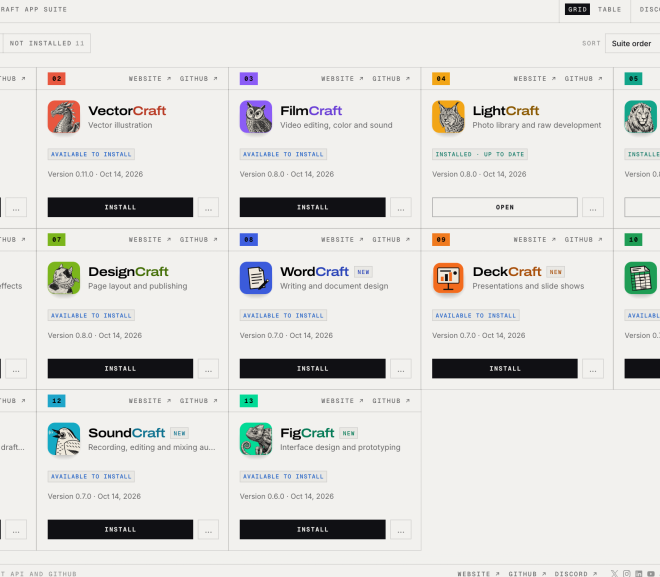
Task: Open LightCraft GitHub link
Action: coord(583,79)
